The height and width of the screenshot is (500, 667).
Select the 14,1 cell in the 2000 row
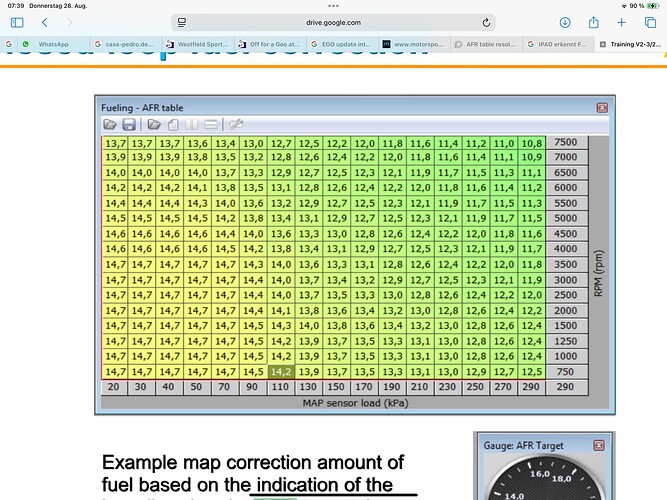point(281,311)
